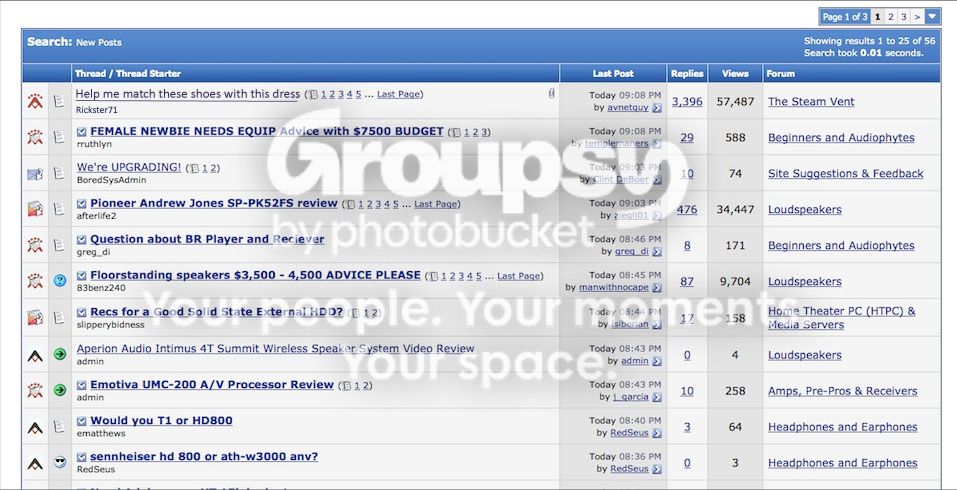Image resolution: width=957 pixels, height=490 pixels.
Task: Click green arrow icon on Aperion Audio row
Action: point(59,354)
